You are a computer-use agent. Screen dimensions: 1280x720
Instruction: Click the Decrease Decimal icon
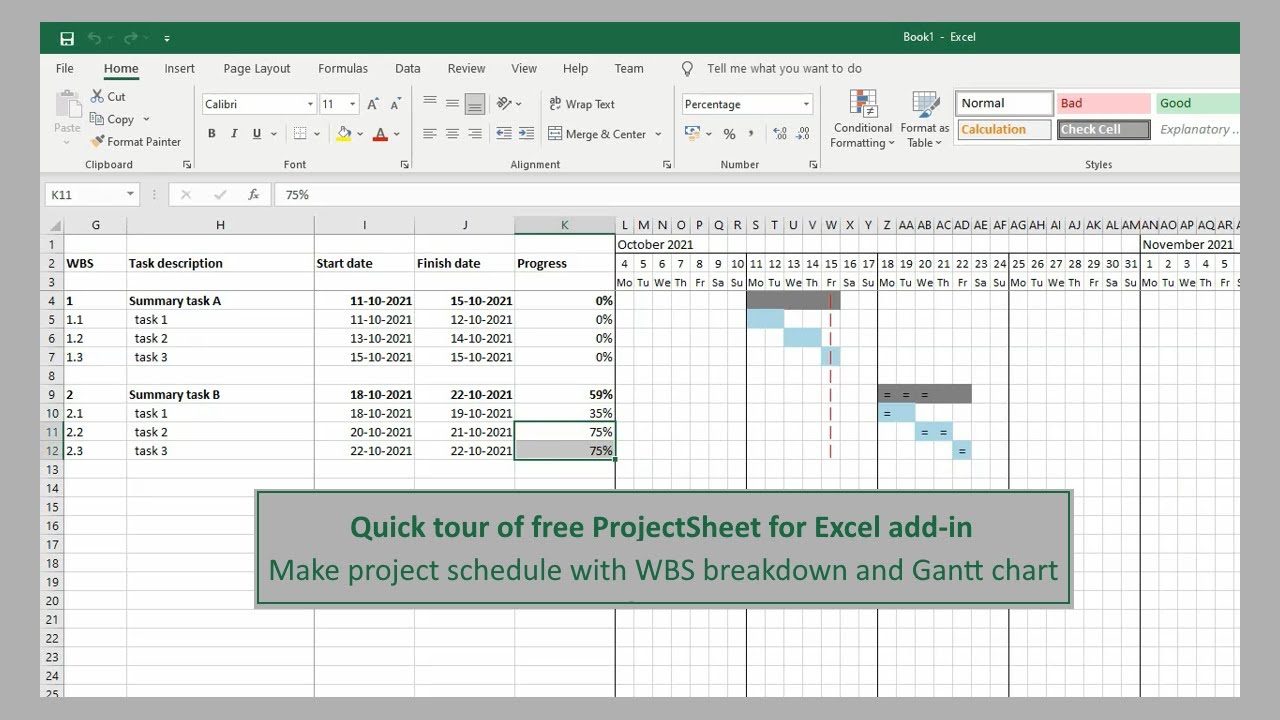(805, 134)
